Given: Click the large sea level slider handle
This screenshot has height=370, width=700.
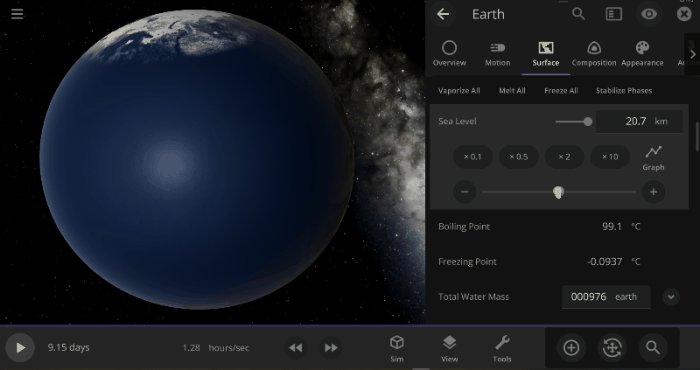Looking at the screenshot, I should point(558,192).
